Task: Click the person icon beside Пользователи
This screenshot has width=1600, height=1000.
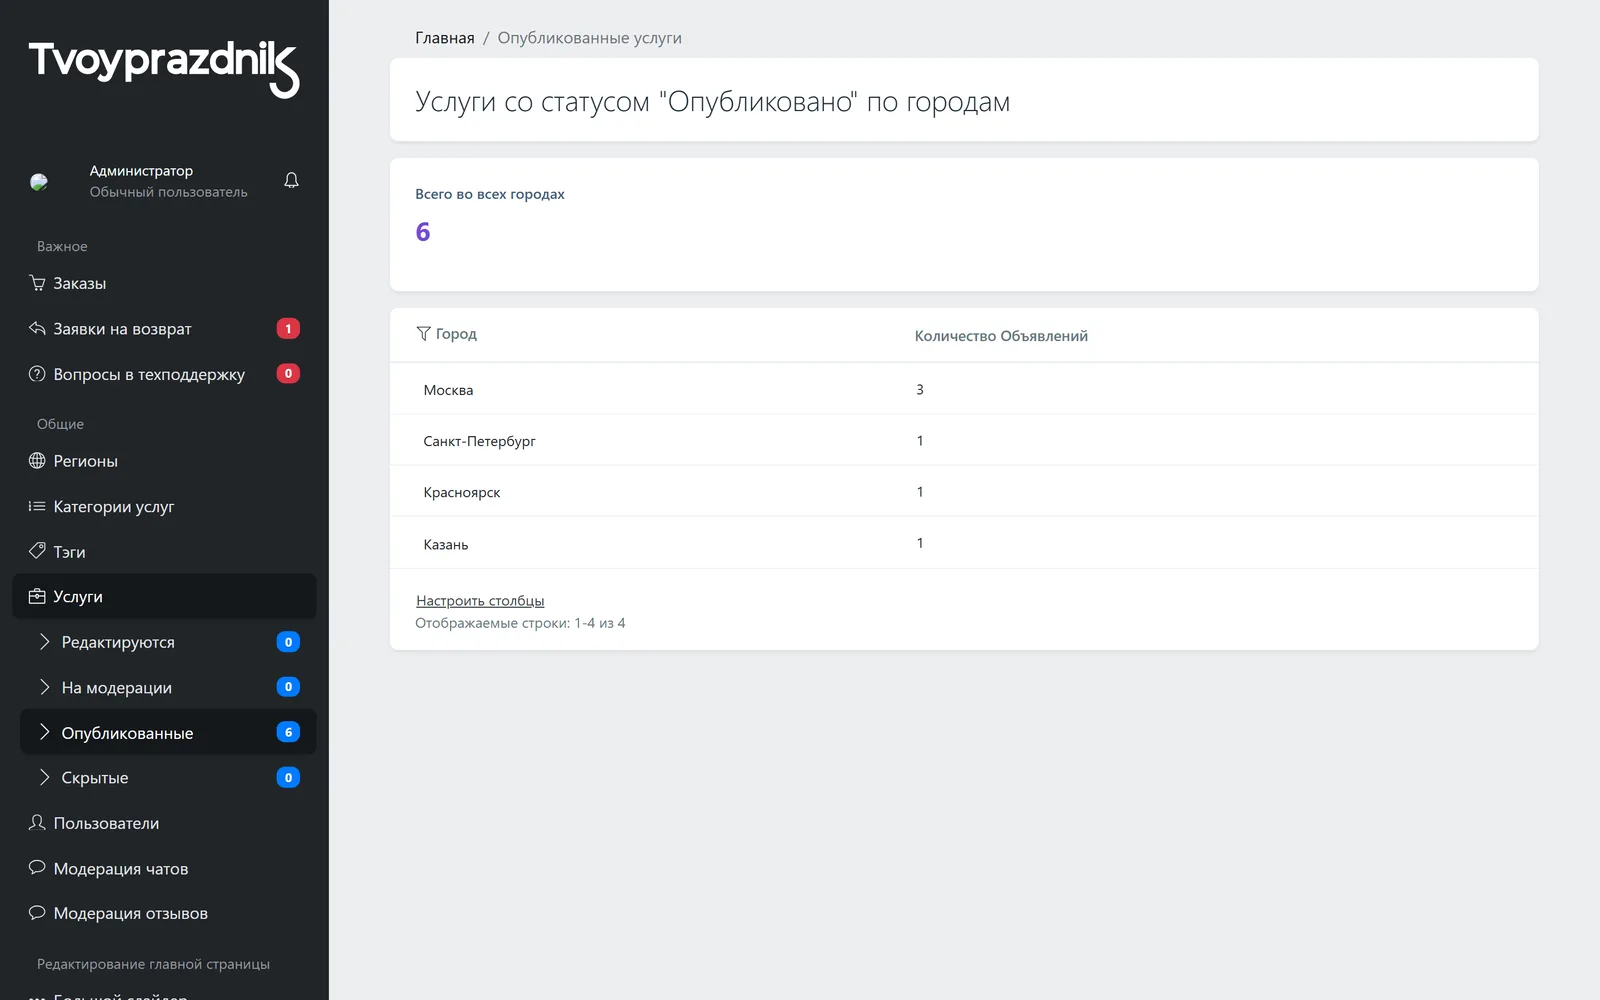Action: (37, 822)
